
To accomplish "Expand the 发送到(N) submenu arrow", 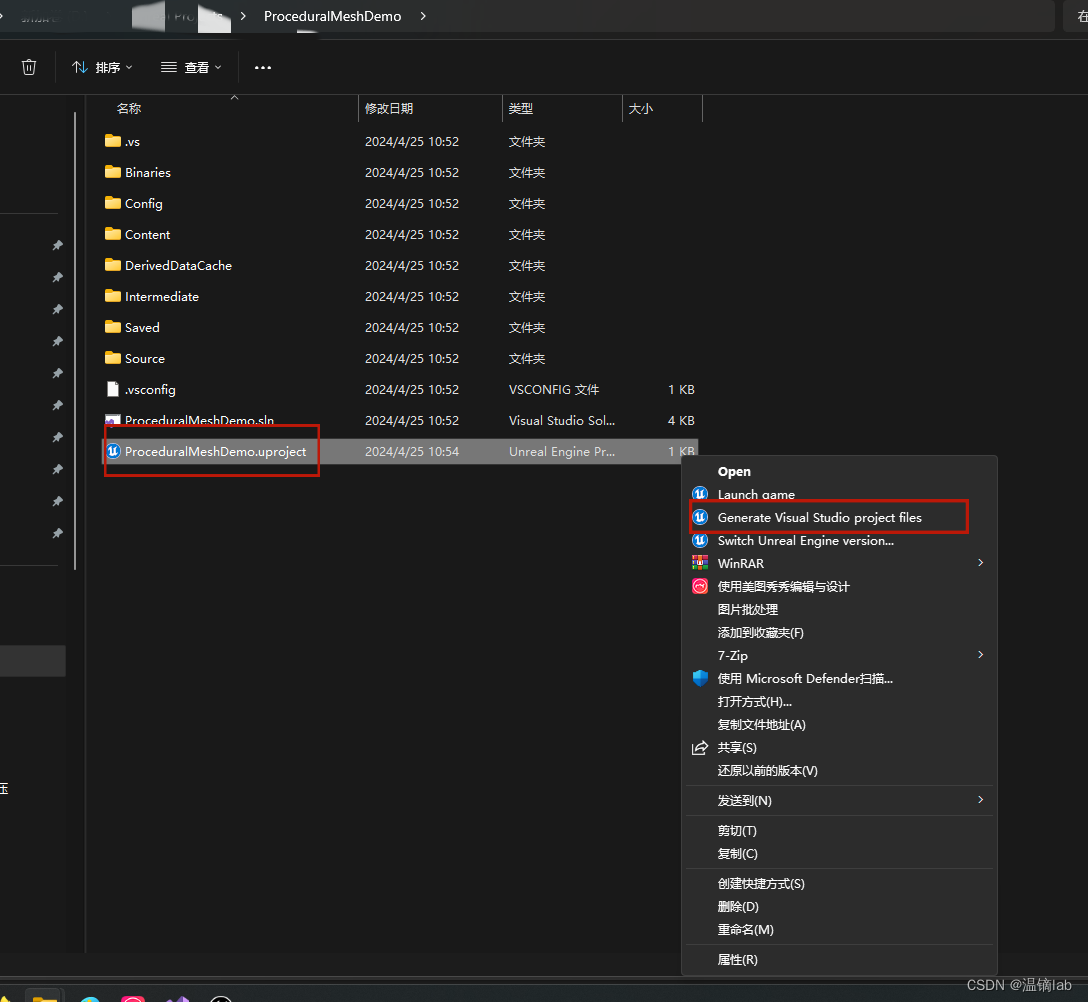I will click(x=980, y=799).
